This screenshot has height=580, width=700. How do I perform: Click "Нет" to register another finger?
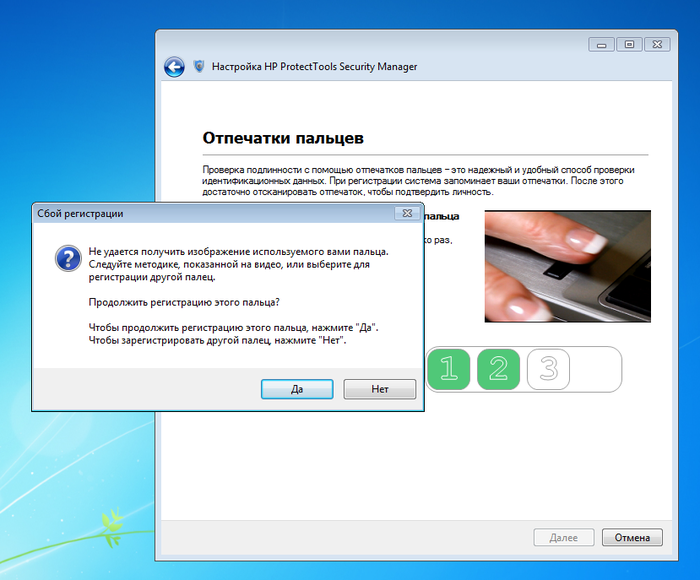379,389
